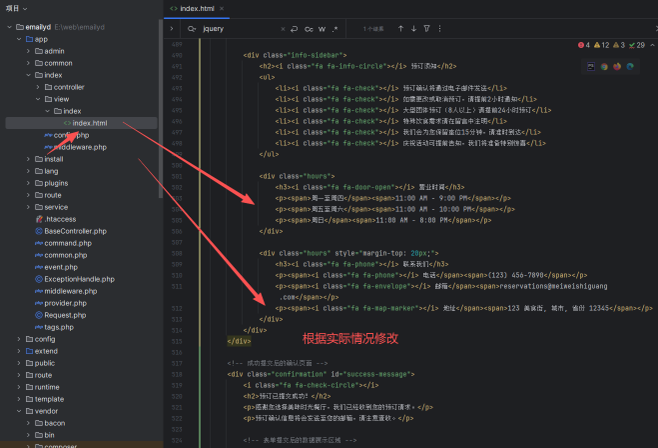Select the .htaccess file
Viewport: 658px width, 448px height.
click(60, 219)
